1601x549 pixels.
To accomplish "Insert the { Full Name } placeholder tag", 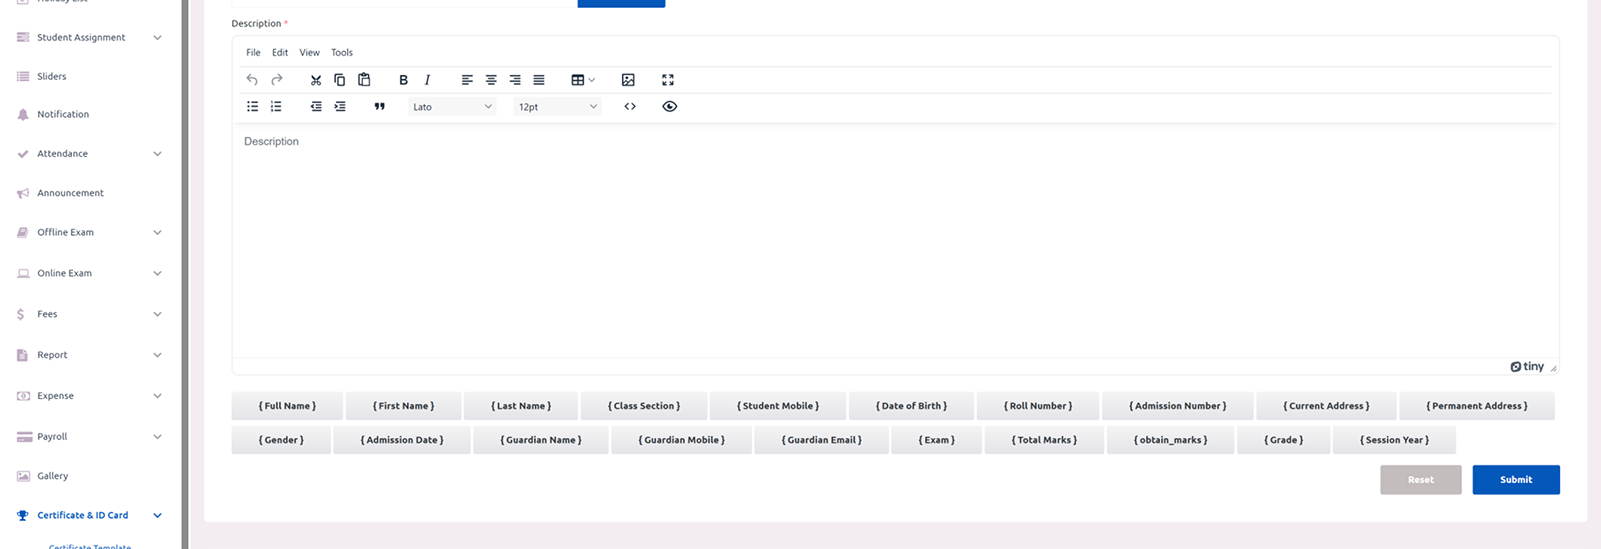I will point(287,406).
